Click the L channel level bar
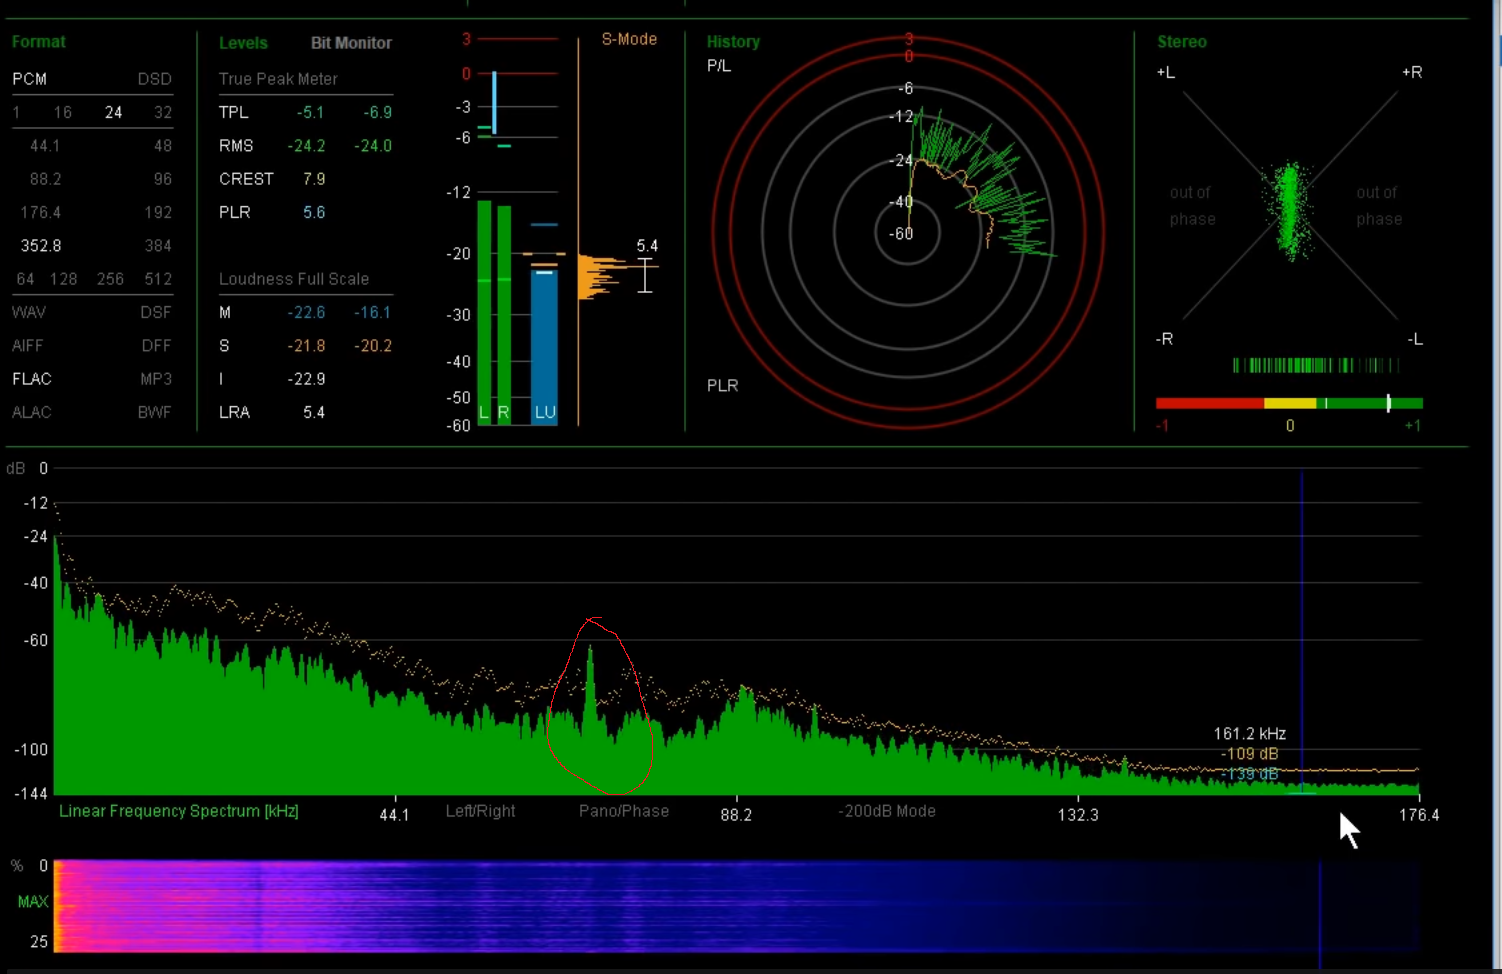This screenshot has height=974, width=1502. [484, 312]
